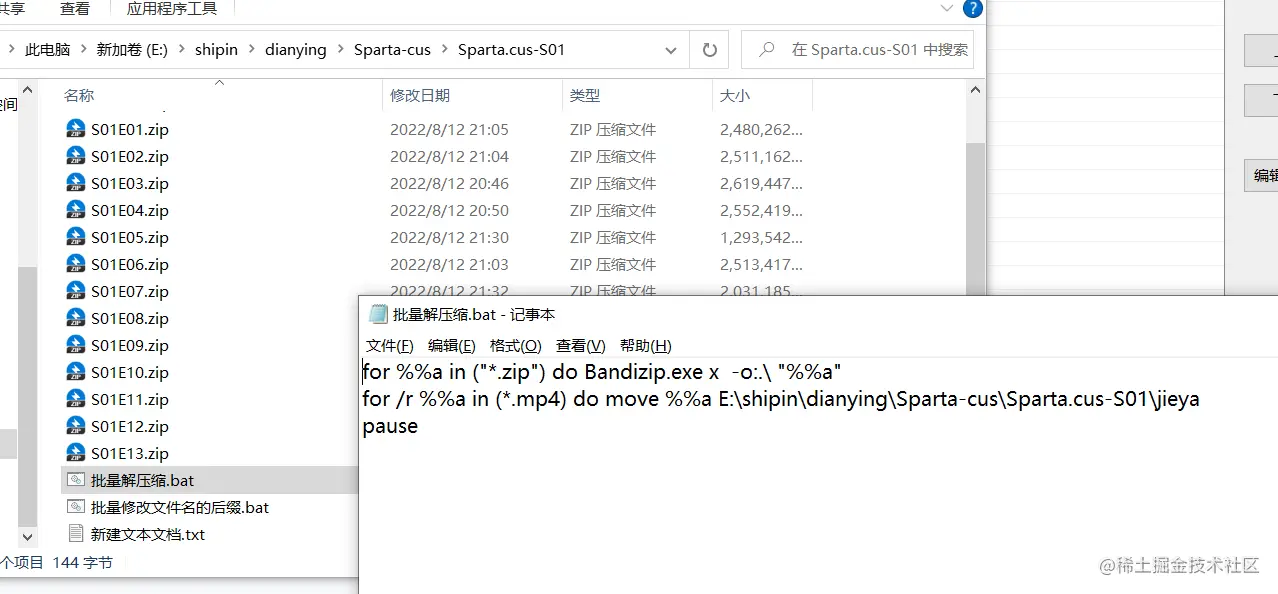
Task: Click the navigation pane up scroll arrow
Action: coord(28,90)
